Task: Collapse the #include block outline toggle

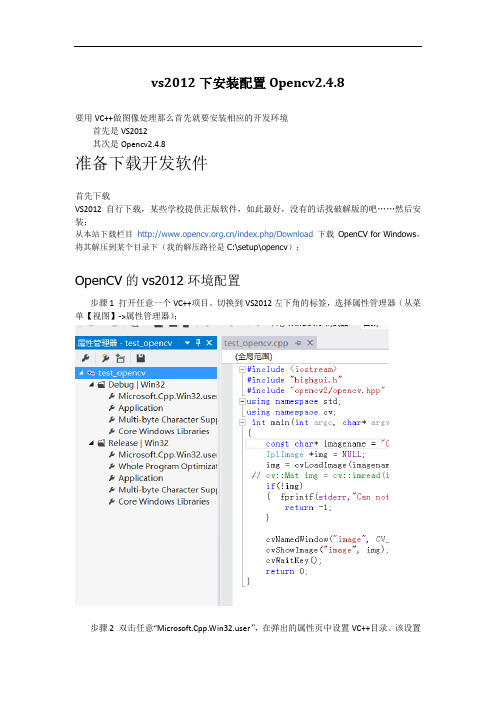Action: [x=242, y=369]
